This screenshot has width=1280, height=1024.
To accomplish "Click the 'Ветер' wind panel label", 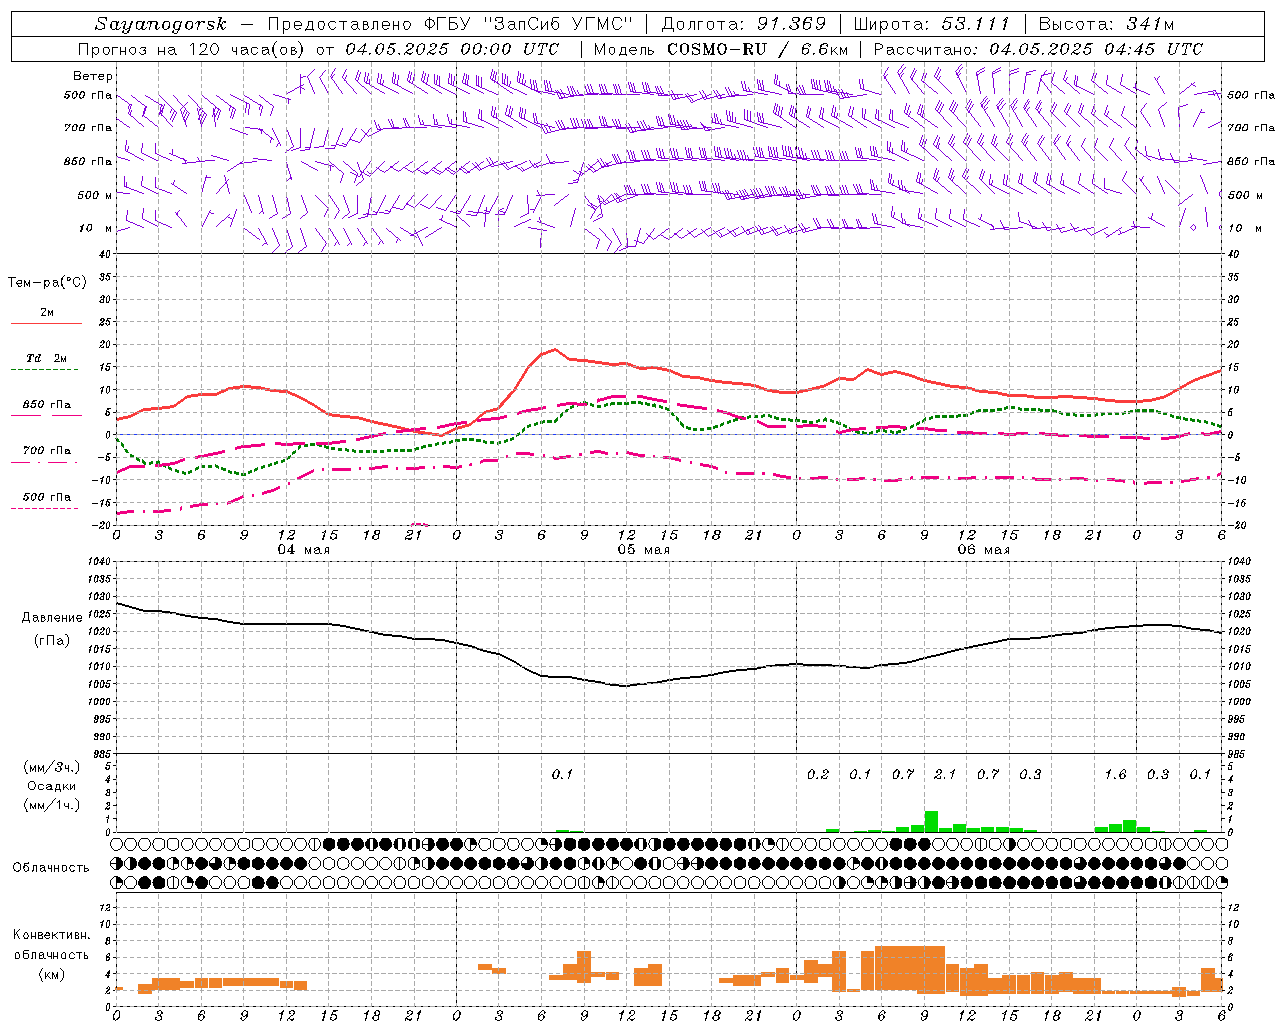I will coord(93,76).
